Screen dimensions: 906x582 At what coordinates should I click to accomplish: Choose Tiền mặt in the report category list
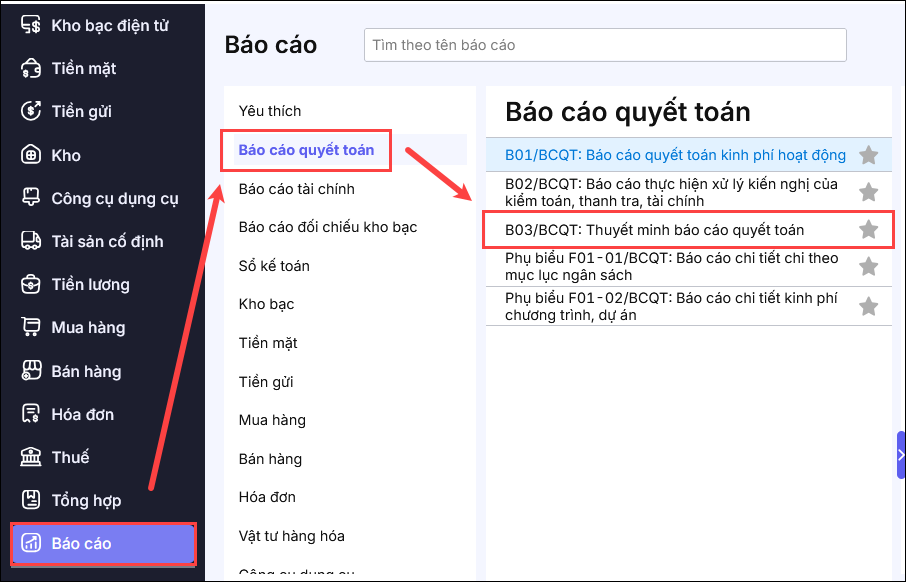coord(268,343)
